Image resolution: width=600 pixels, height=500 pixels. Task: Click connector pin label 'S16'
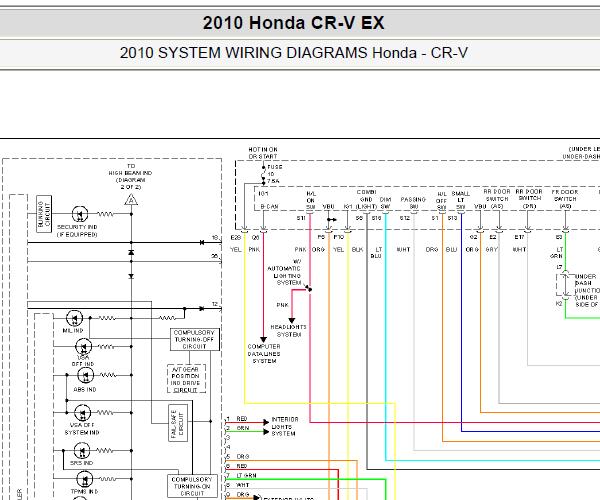coord(377,218)
